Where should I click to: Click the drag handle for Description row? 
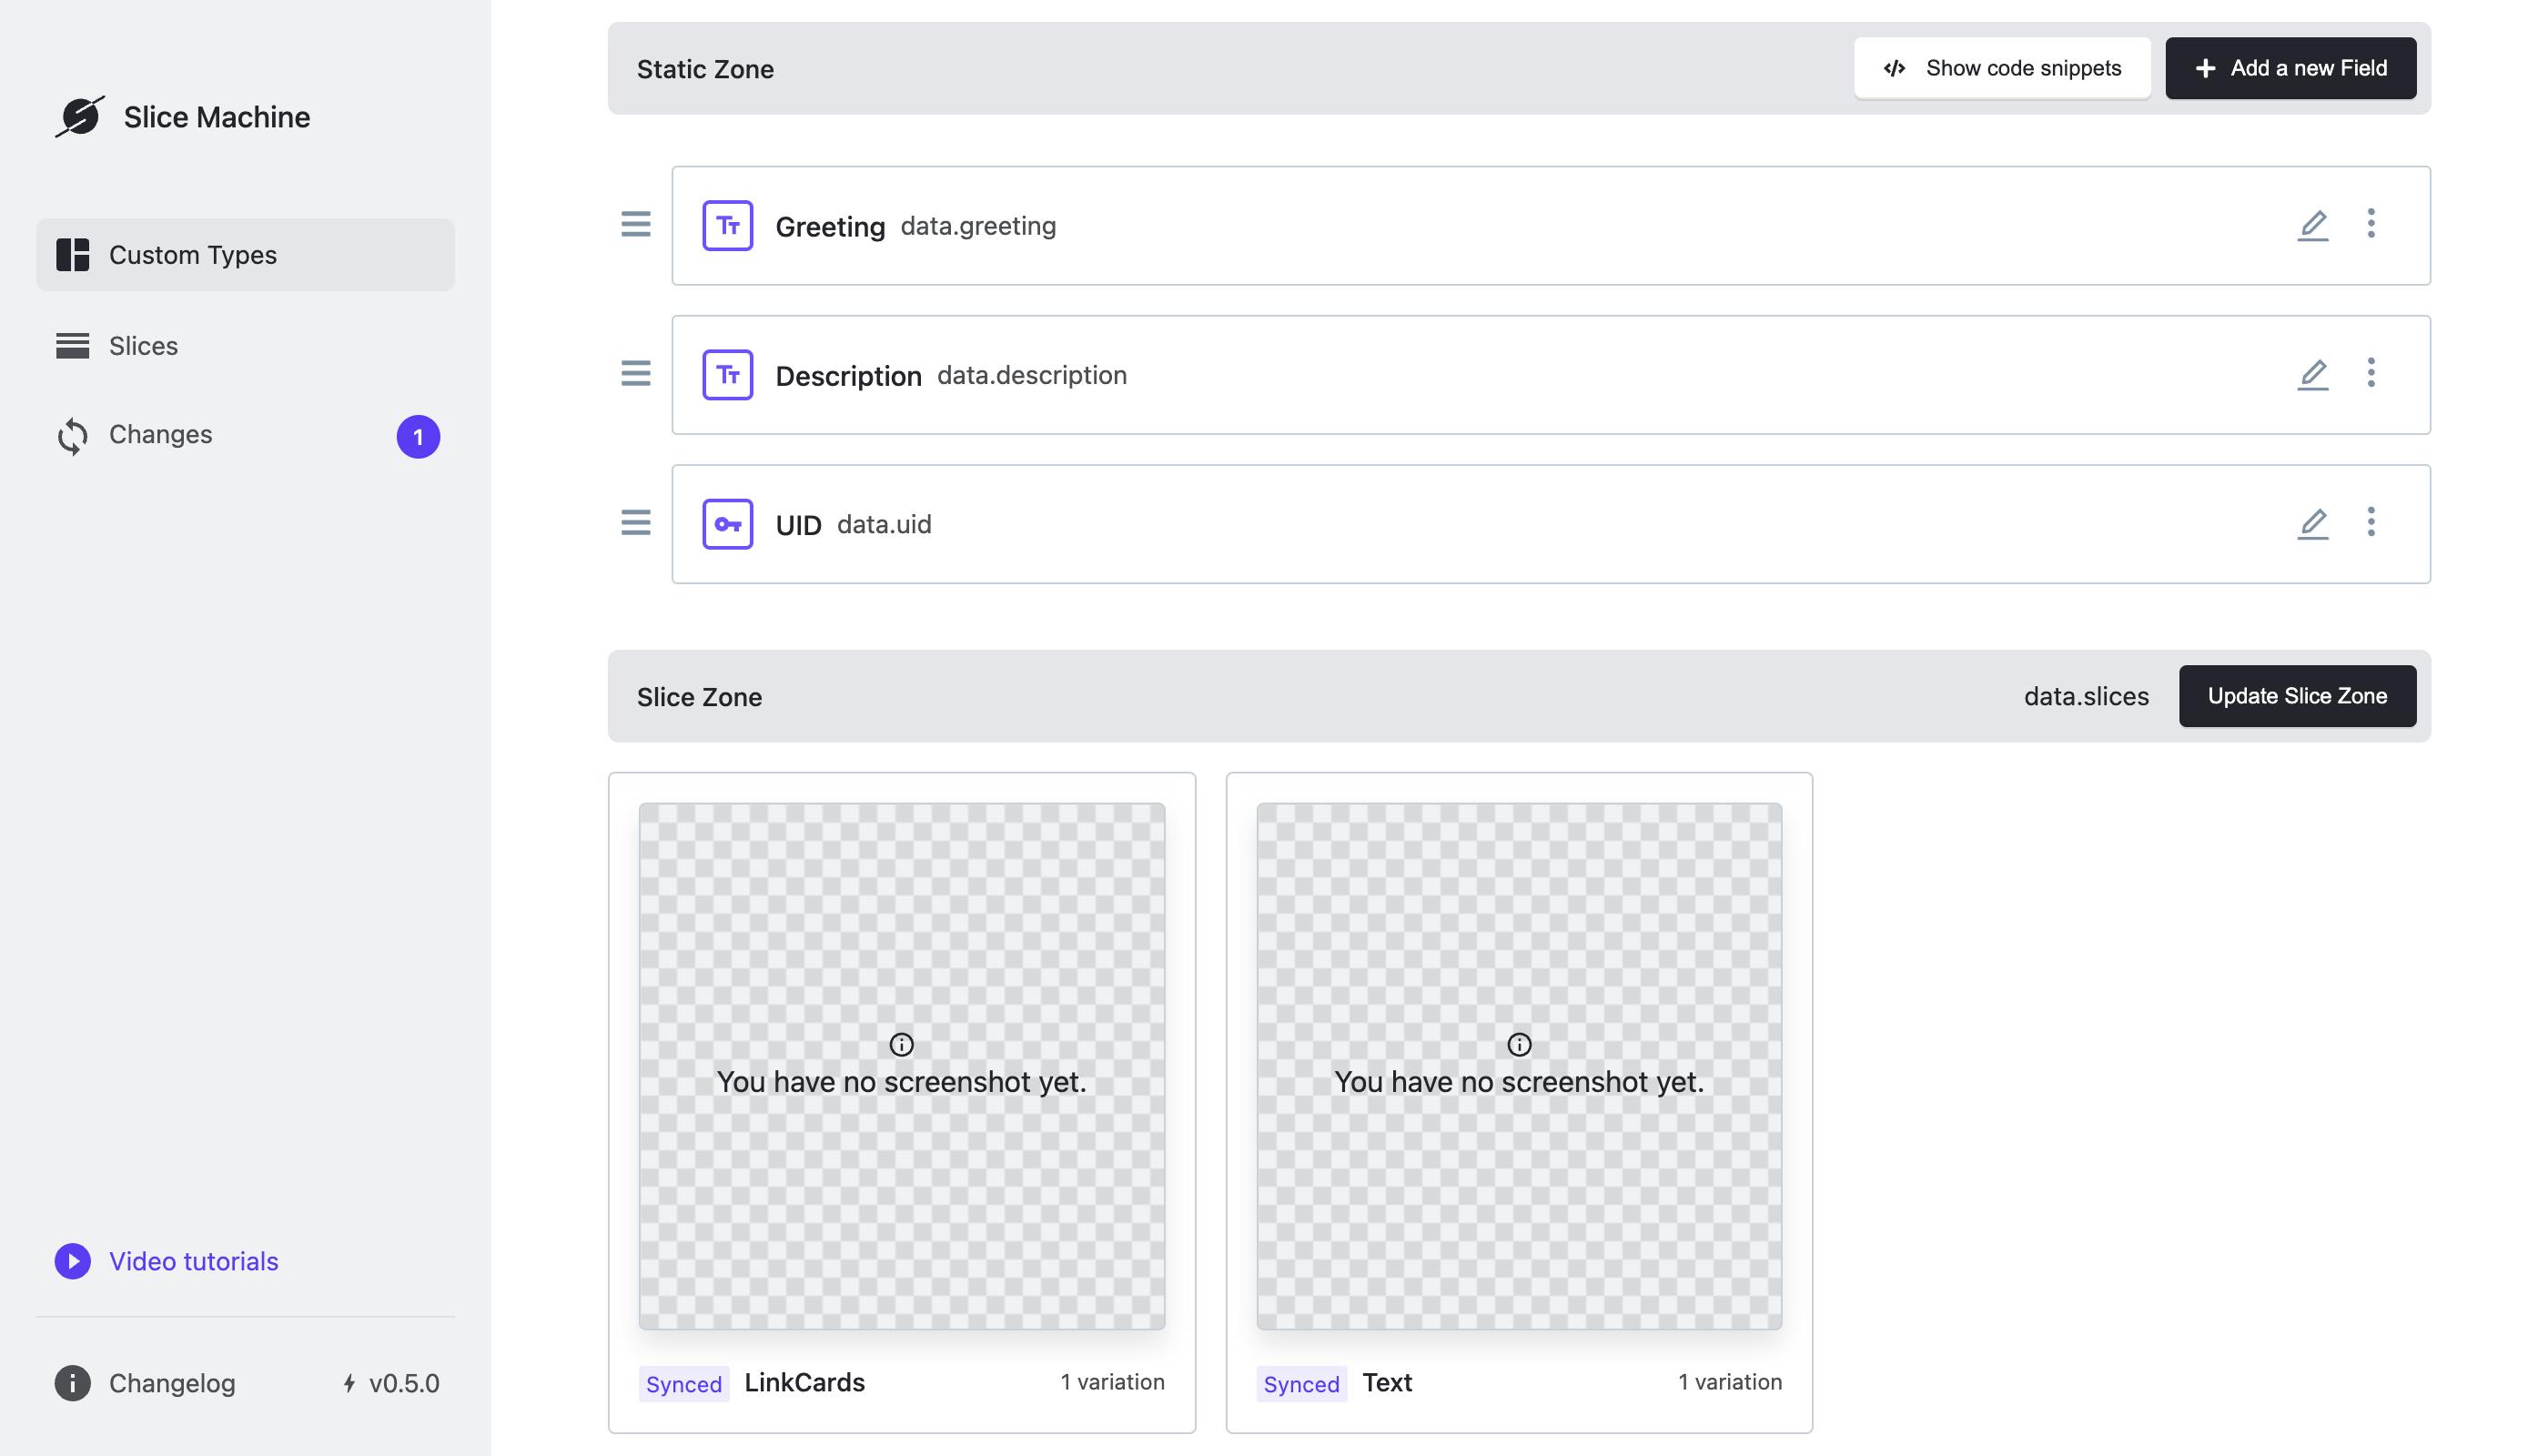(x=635, y=373)
